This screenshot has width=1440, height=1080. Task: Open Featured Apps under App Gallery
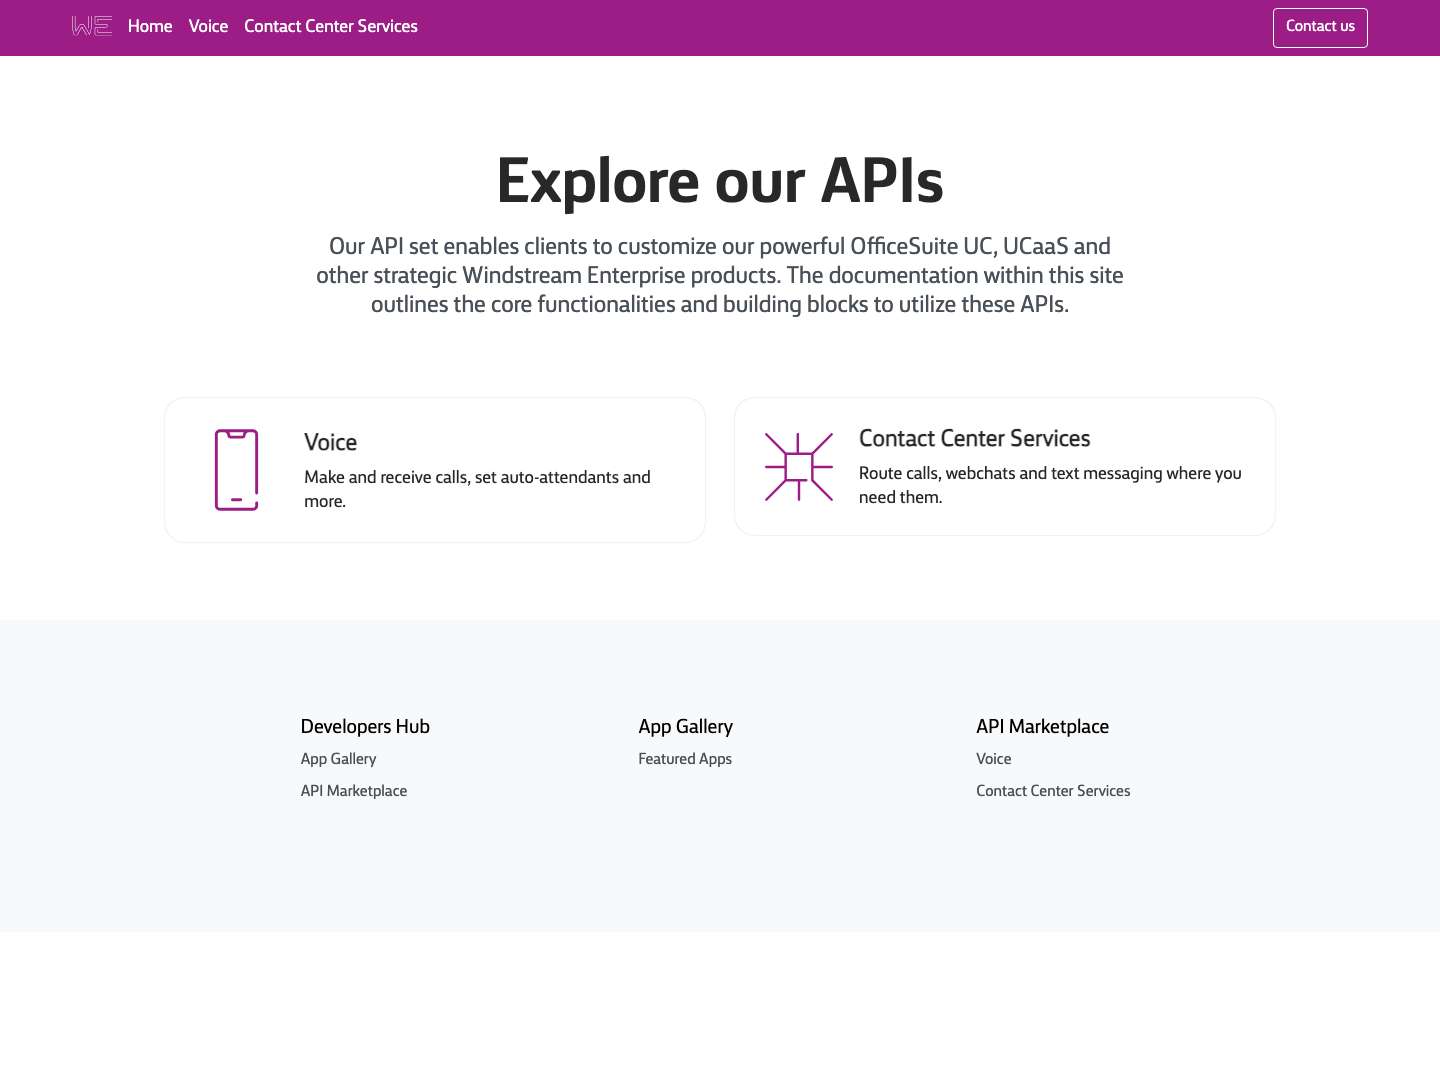pos(685,760)
